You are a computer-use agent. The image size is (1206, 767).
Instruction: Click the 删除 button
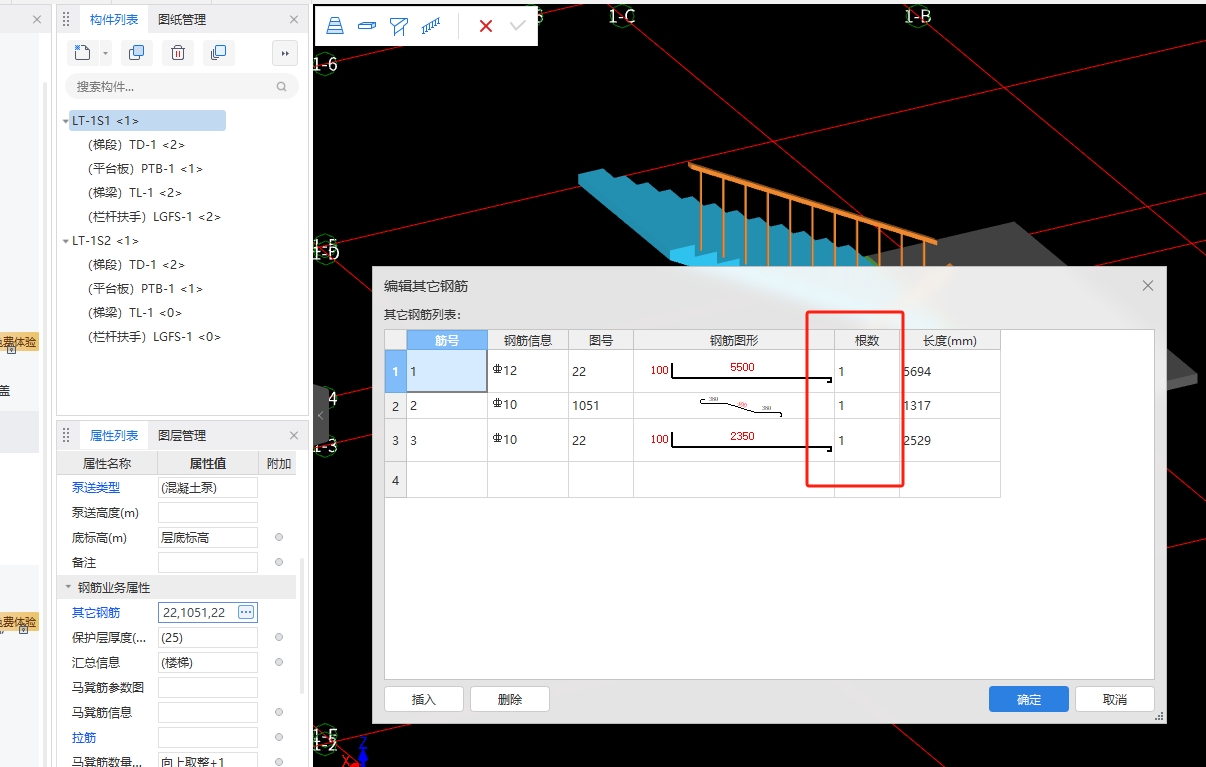tap(510, 699)
